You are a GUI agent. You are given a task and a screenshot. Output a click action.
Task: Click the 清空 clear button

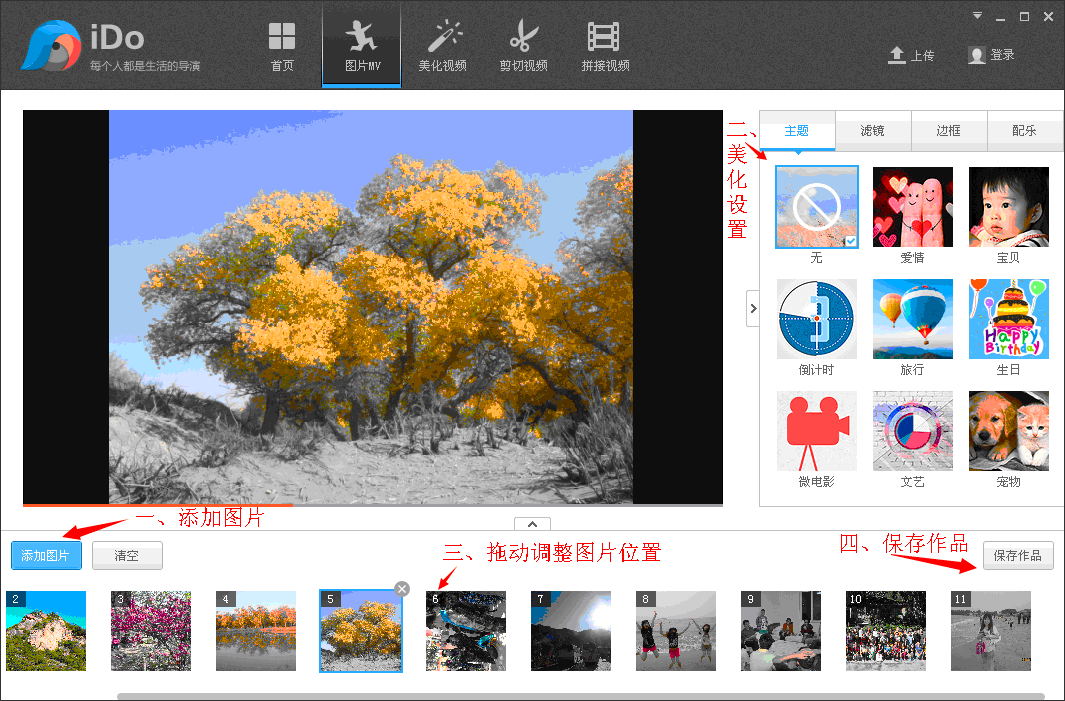click(127, 555)
